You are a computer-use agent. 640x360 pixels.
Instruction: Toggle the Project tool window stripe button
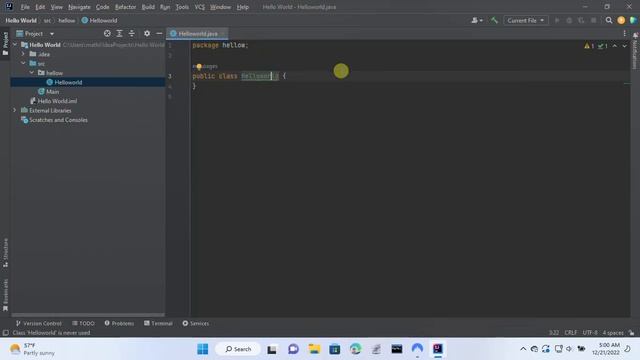5,43
